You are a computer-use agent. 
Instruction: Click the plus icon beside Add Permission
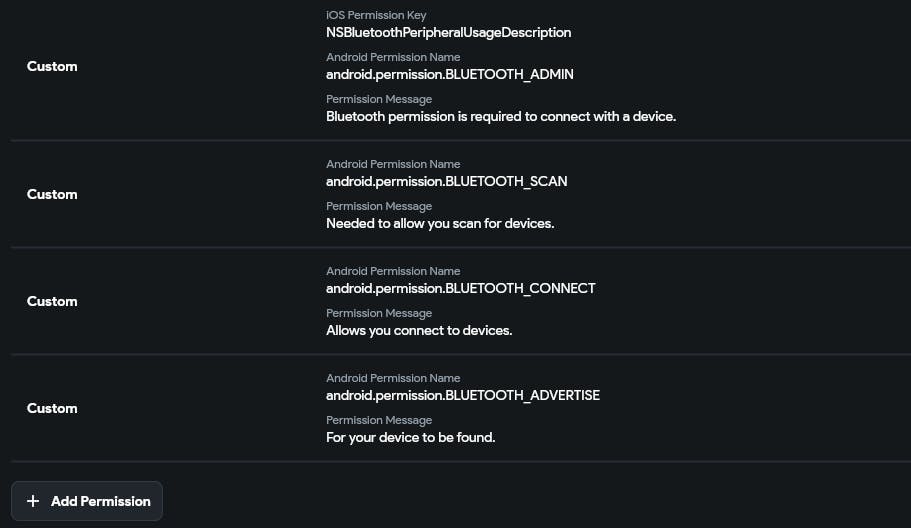click(33, 501)
